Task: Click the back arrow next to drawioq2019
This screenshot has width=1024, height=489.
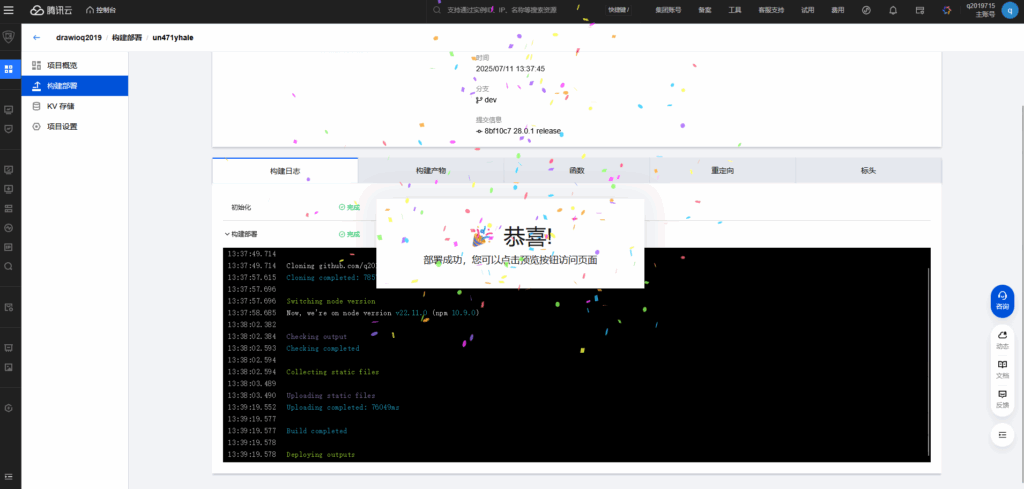Action: click(x=37, y=37)
